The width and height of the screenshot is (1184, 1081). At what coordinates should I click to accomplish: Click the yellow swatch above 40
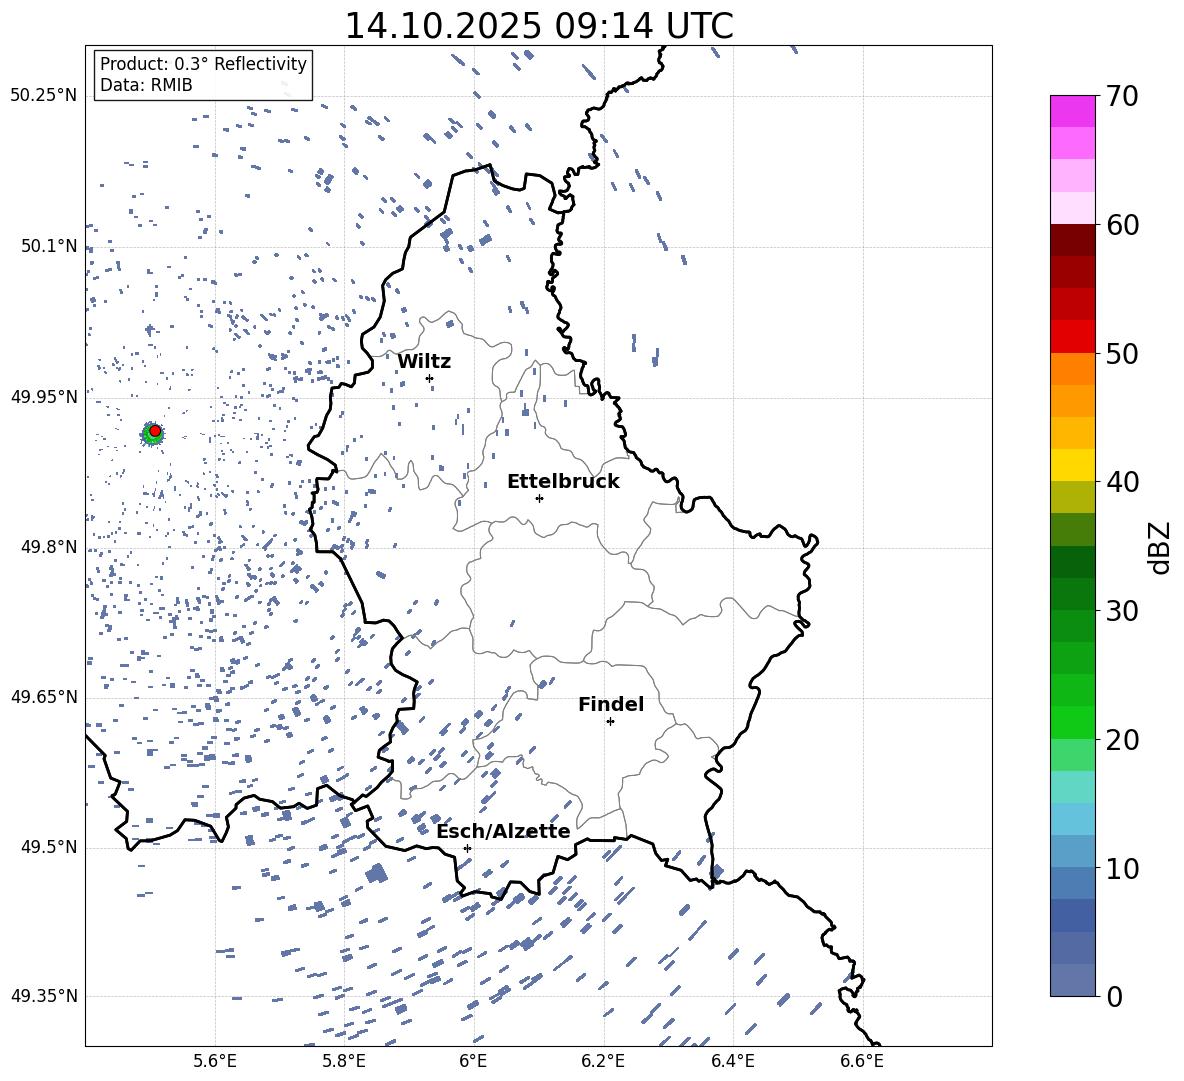click(x=1072, y=465)
